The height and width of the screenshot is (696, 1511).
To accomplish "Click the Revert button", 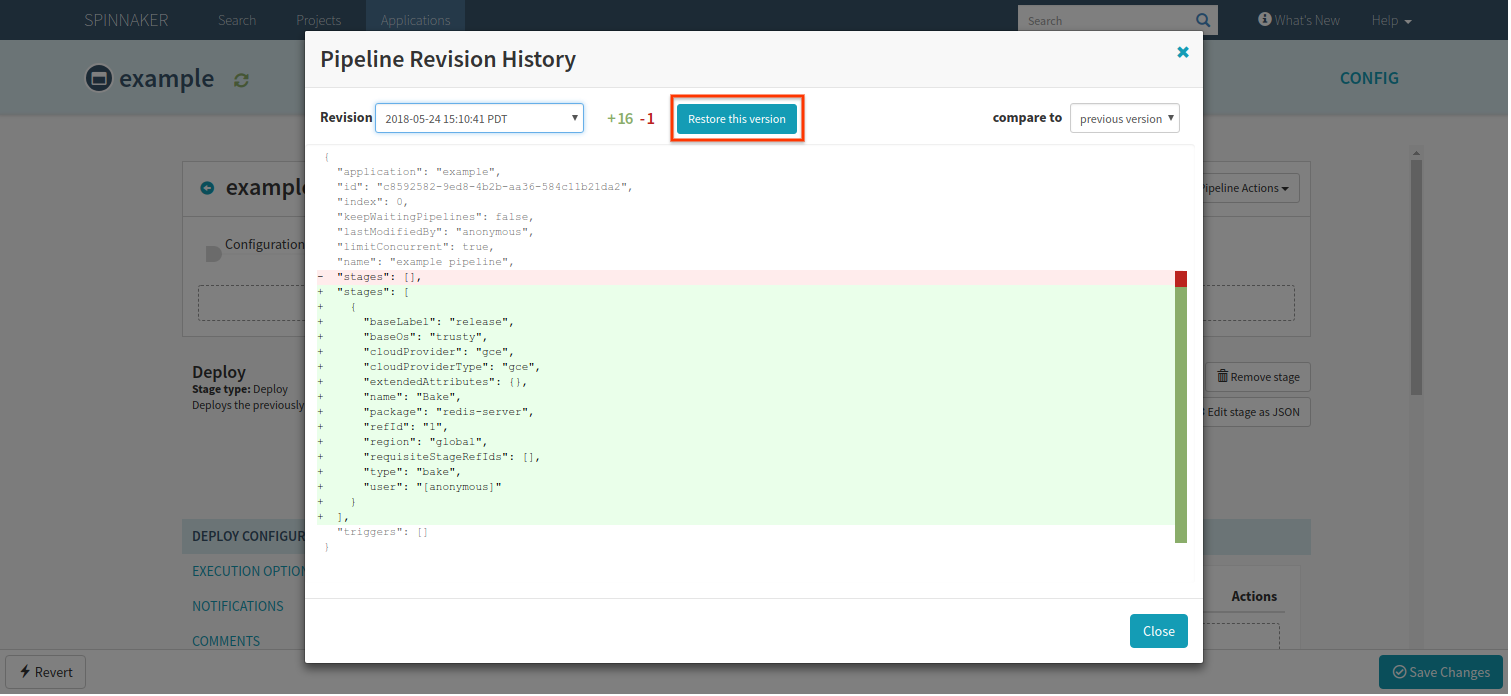I will pyautogui.click(x=46, y=672).
